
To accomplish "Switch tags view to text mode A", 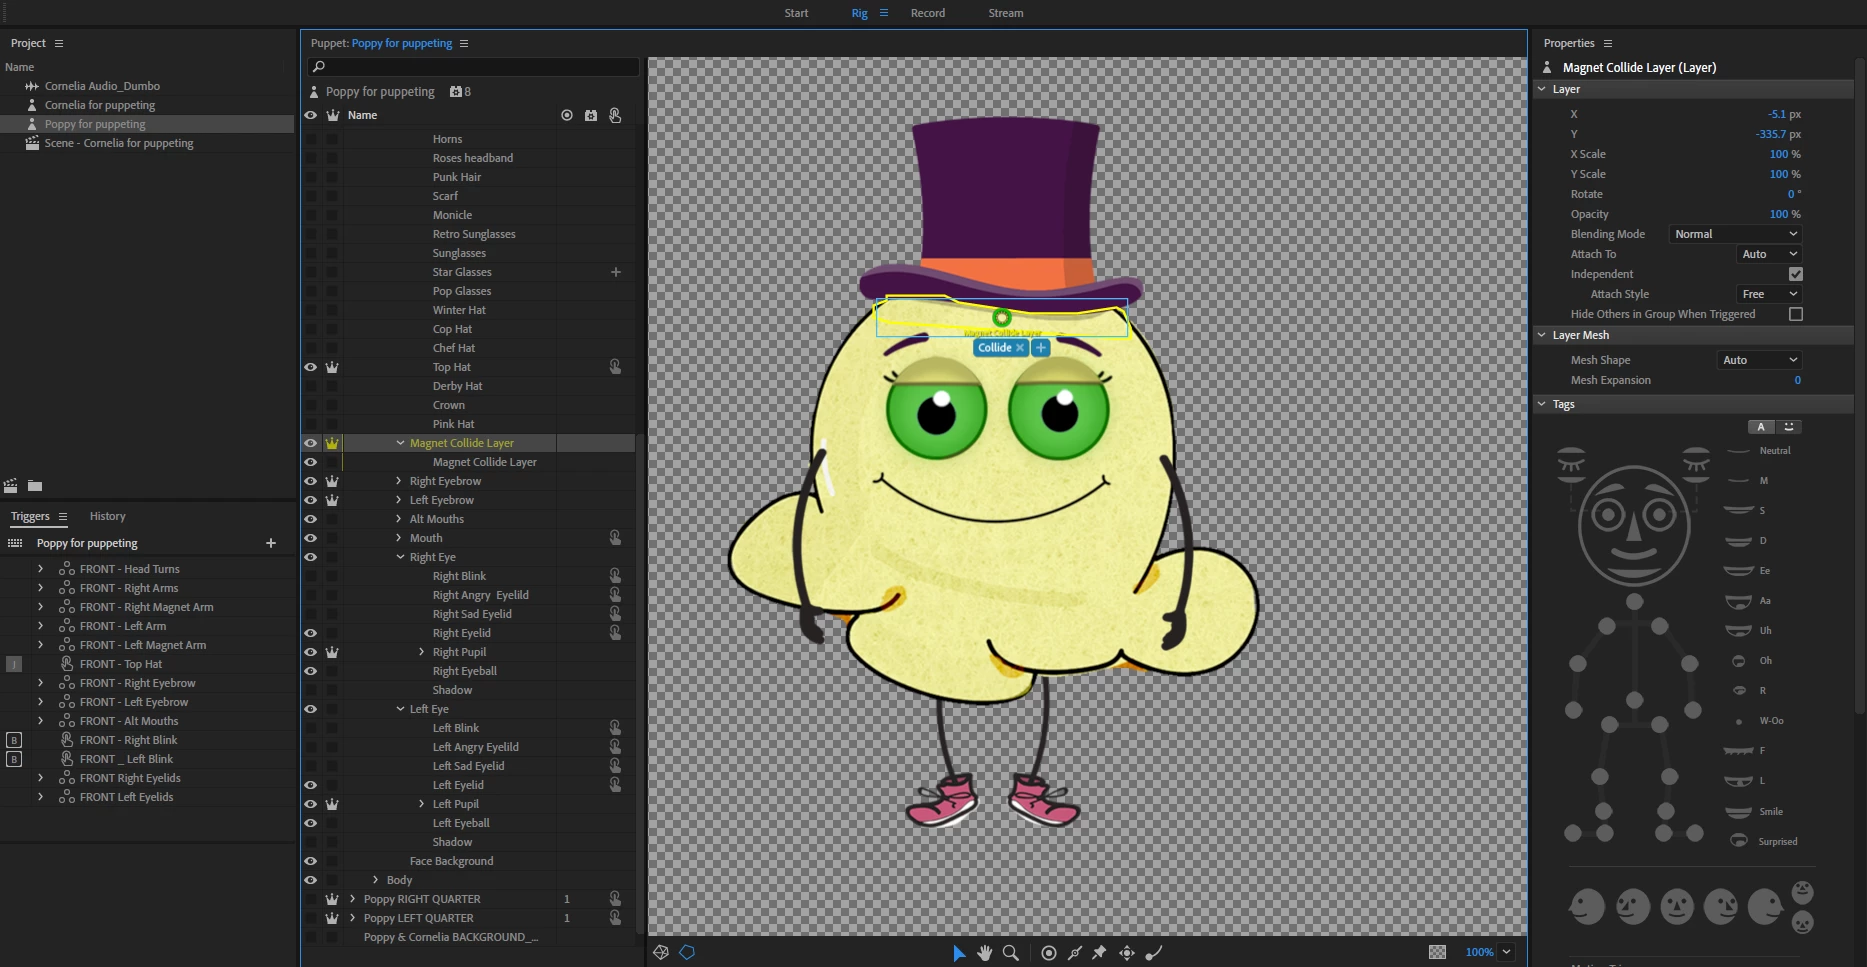I will point(1761,427).
